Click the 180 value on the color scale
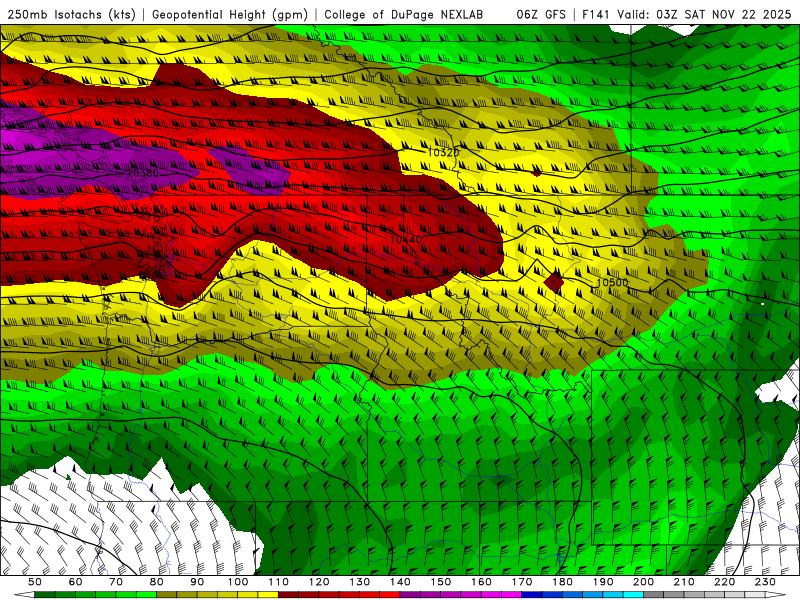 [562, 582]
